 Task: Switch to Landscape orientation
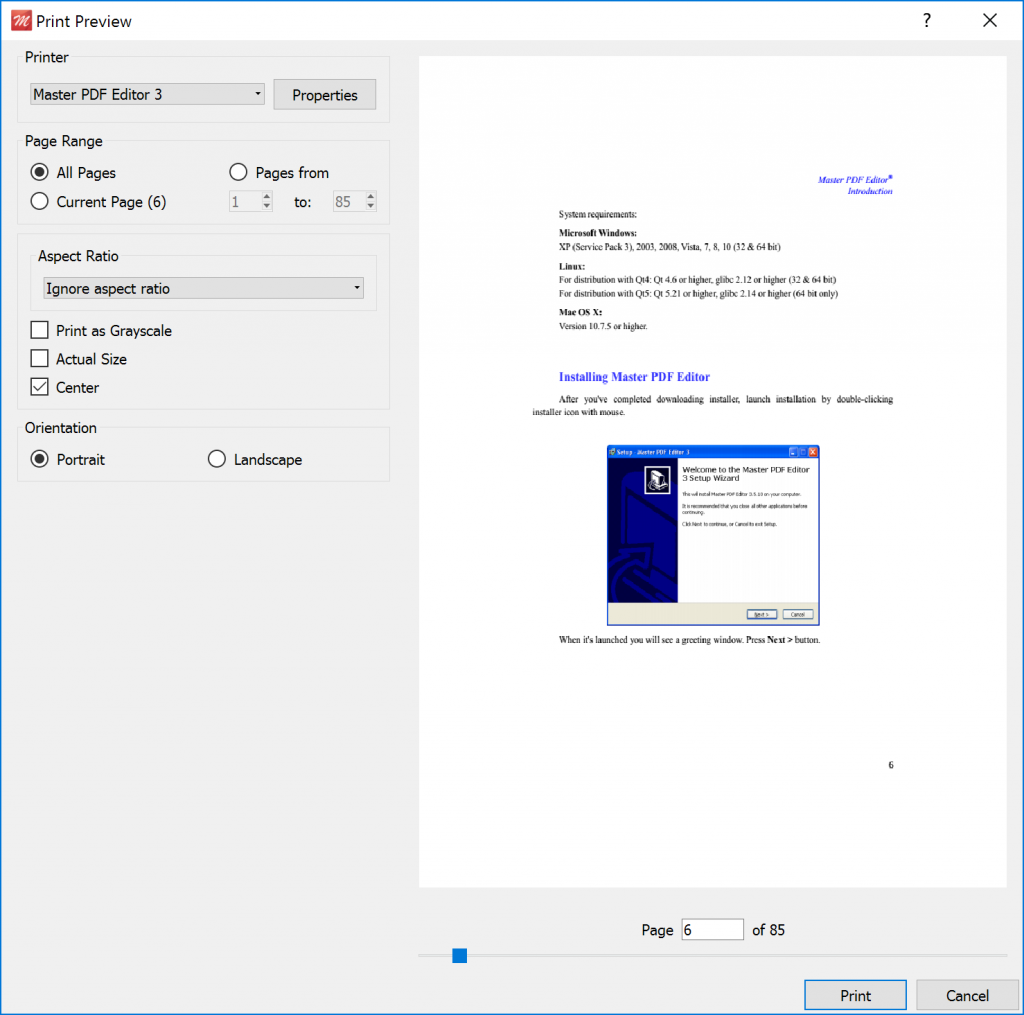tap(217, 460)
